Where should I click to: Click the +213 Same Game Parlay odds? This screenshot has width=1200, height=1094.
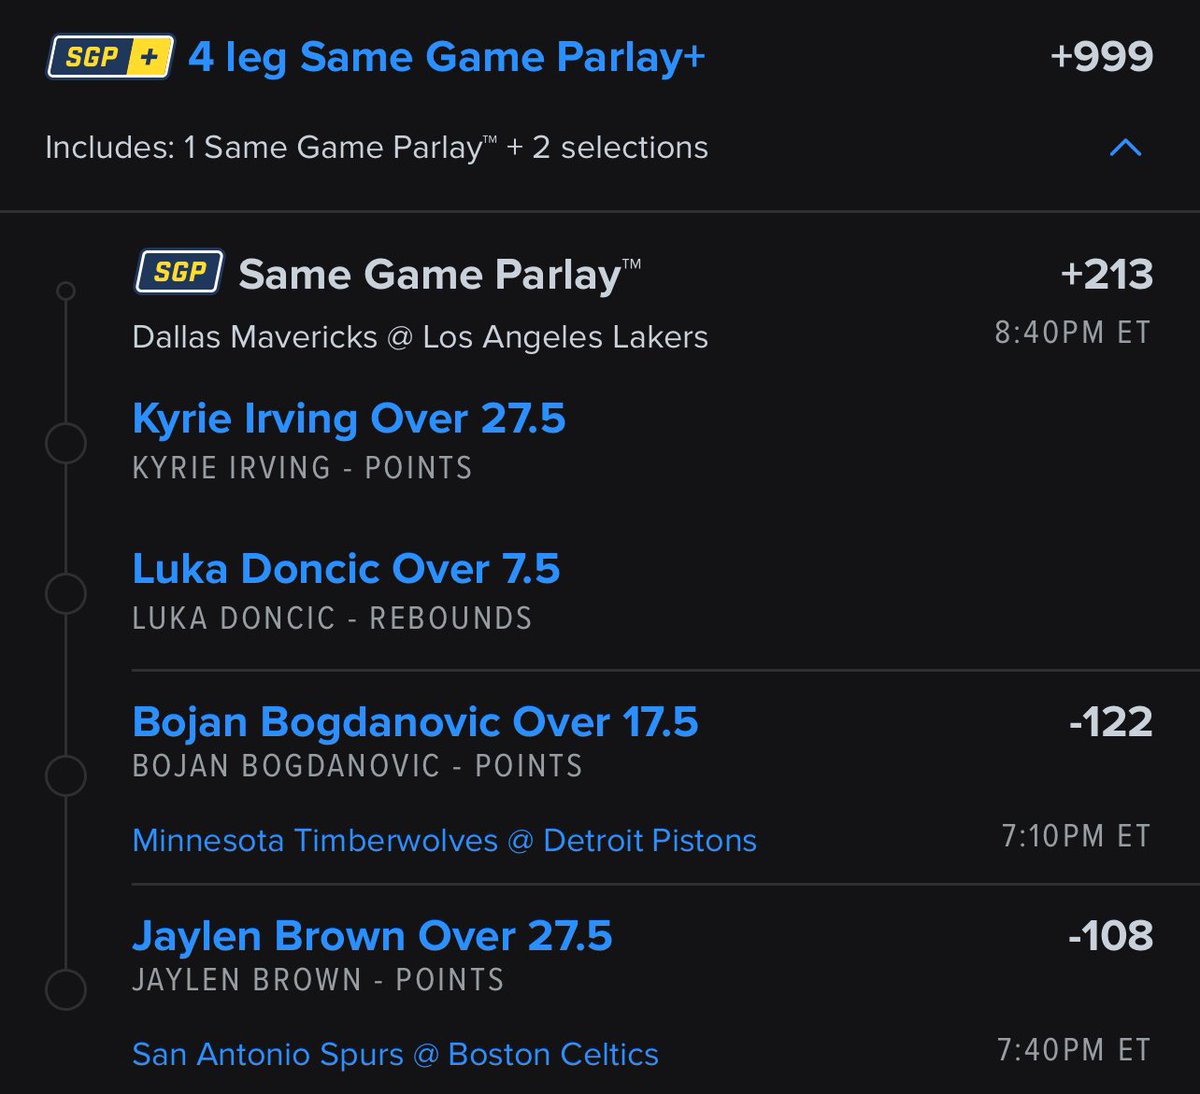coord(1107,274)
